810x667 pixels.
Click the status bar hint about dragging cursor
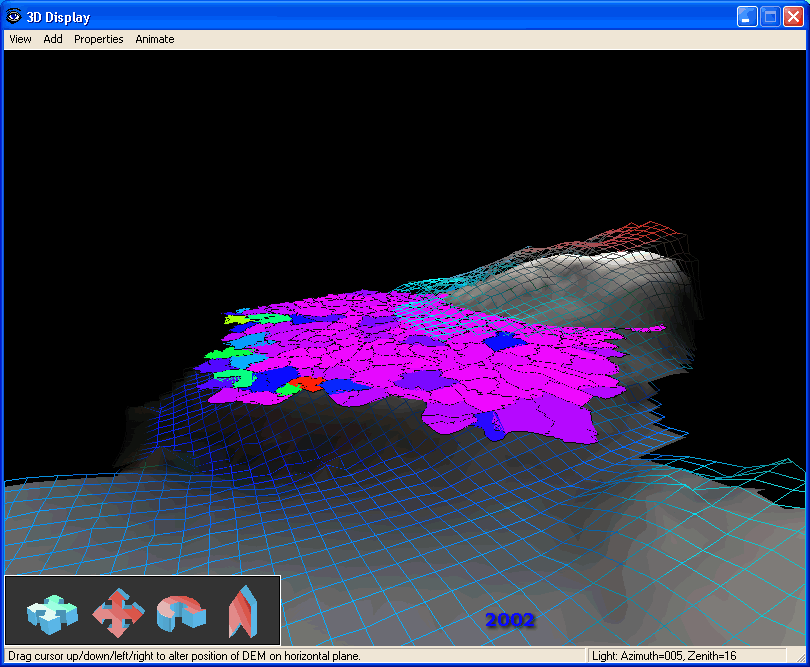point(184,656)
